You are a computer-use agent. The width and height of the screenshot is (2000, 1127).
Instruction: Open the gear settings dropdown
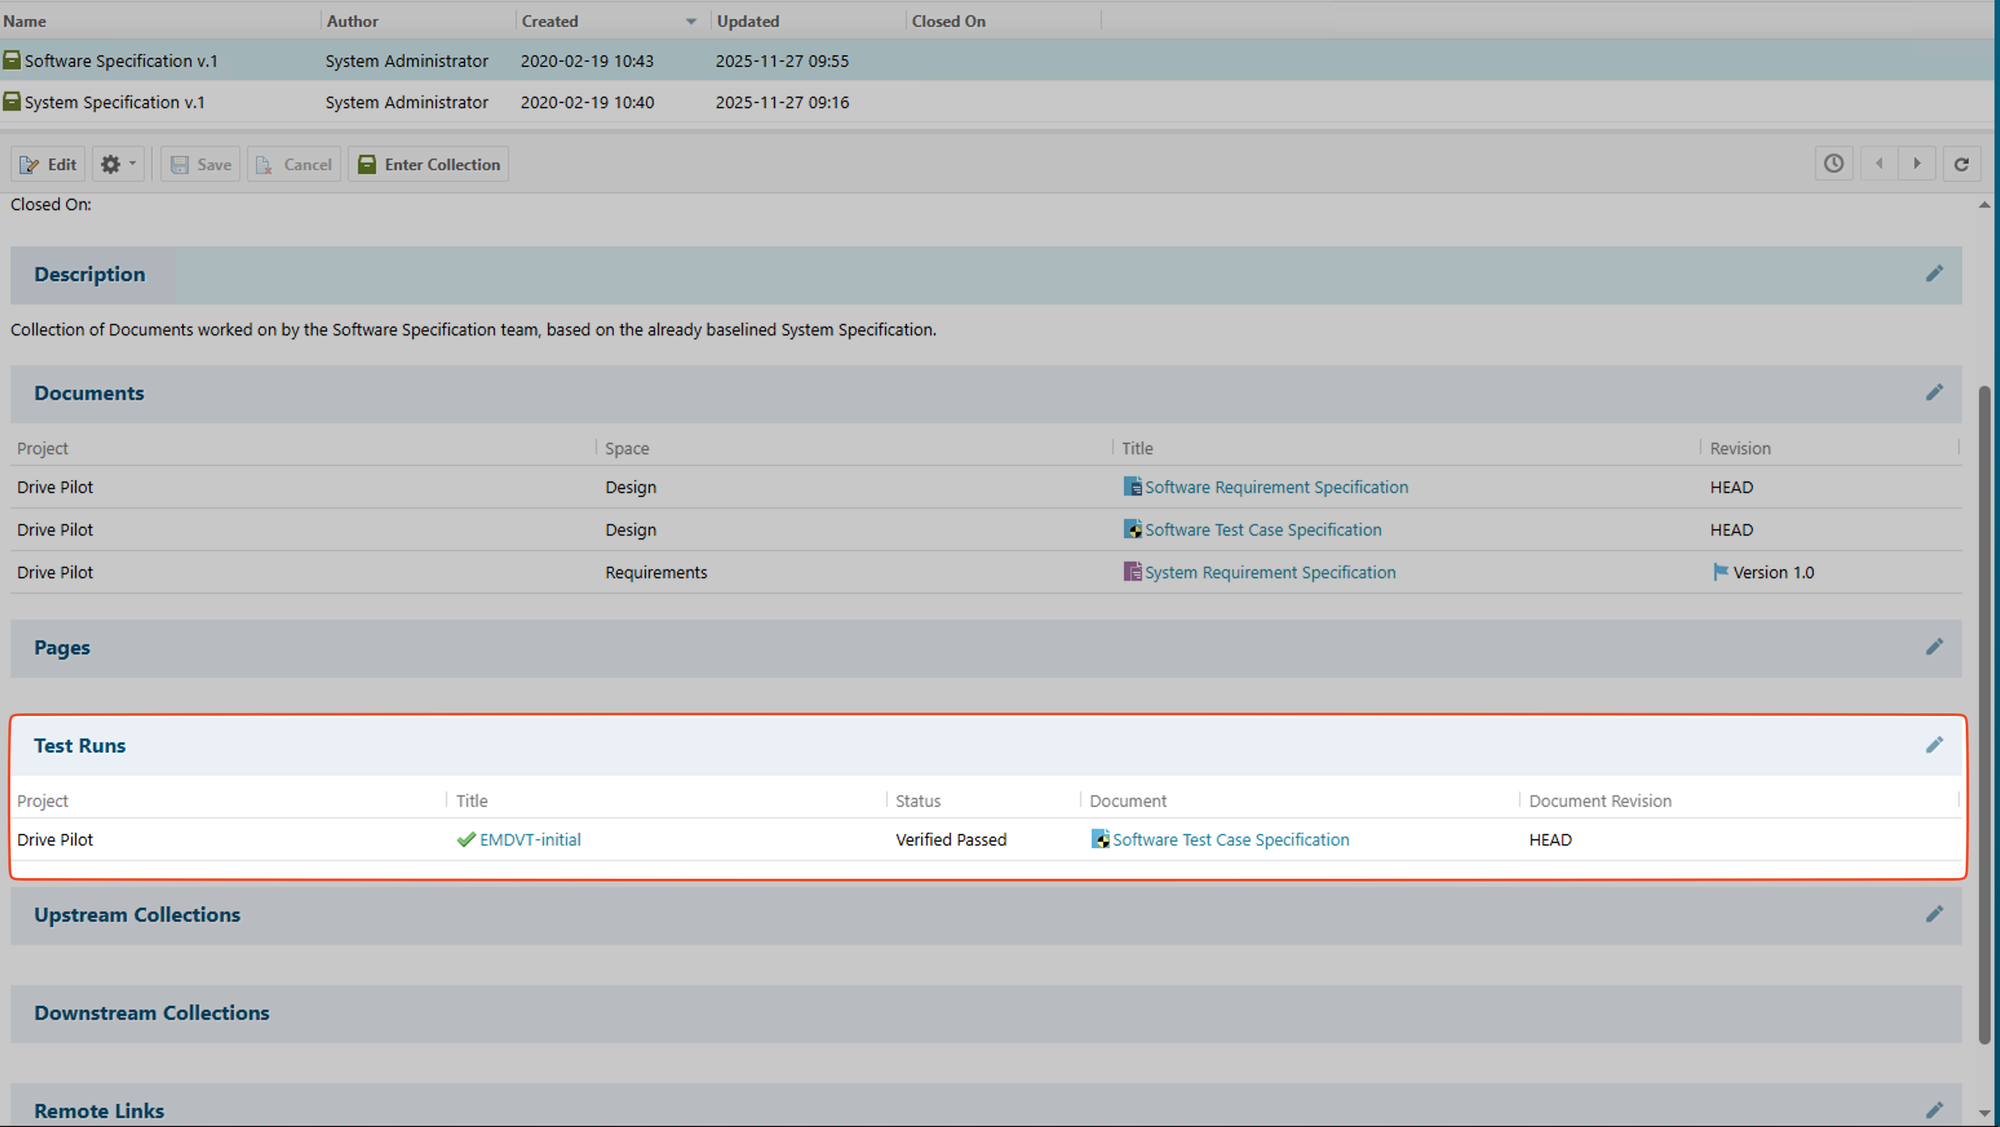tap(118, 164)
